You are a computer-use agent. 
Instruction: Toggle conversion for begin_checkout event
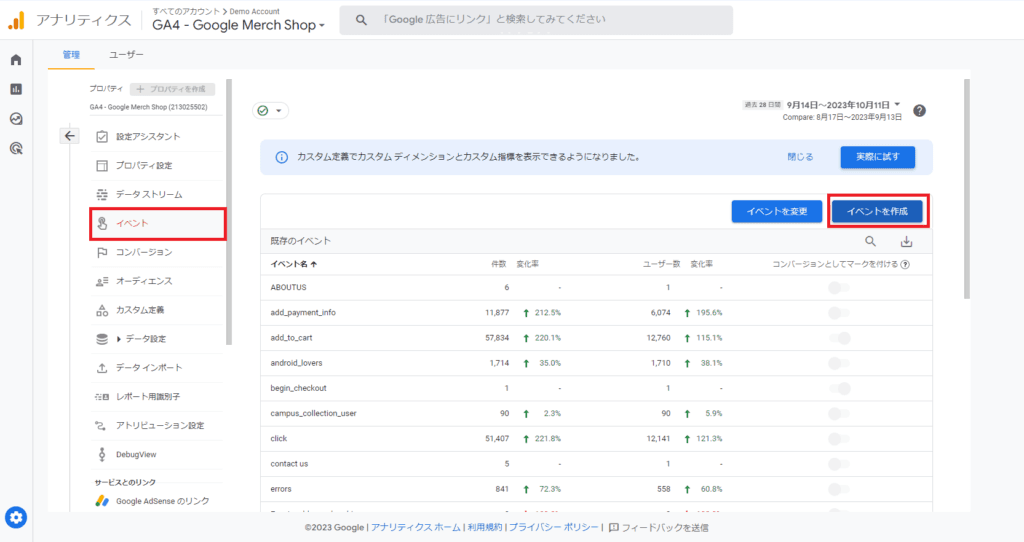click(x=839, y=389)
